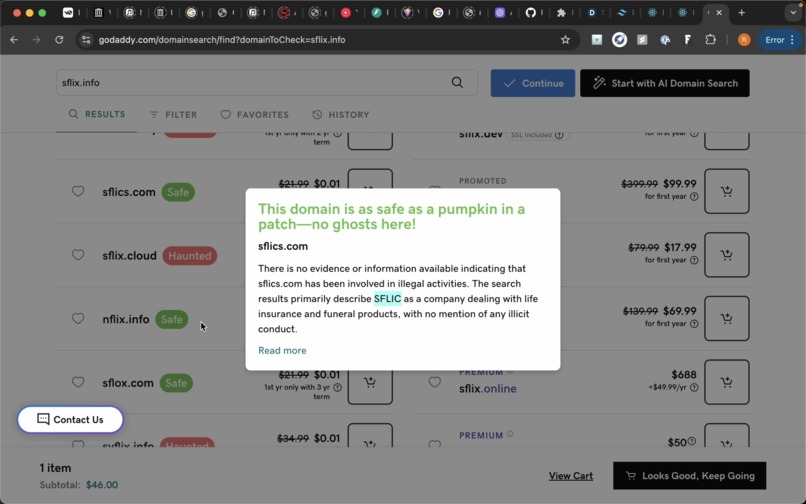Click the highlighted SFLIC word in the popup
Screen dimensions: 806x504
point(387,299)
